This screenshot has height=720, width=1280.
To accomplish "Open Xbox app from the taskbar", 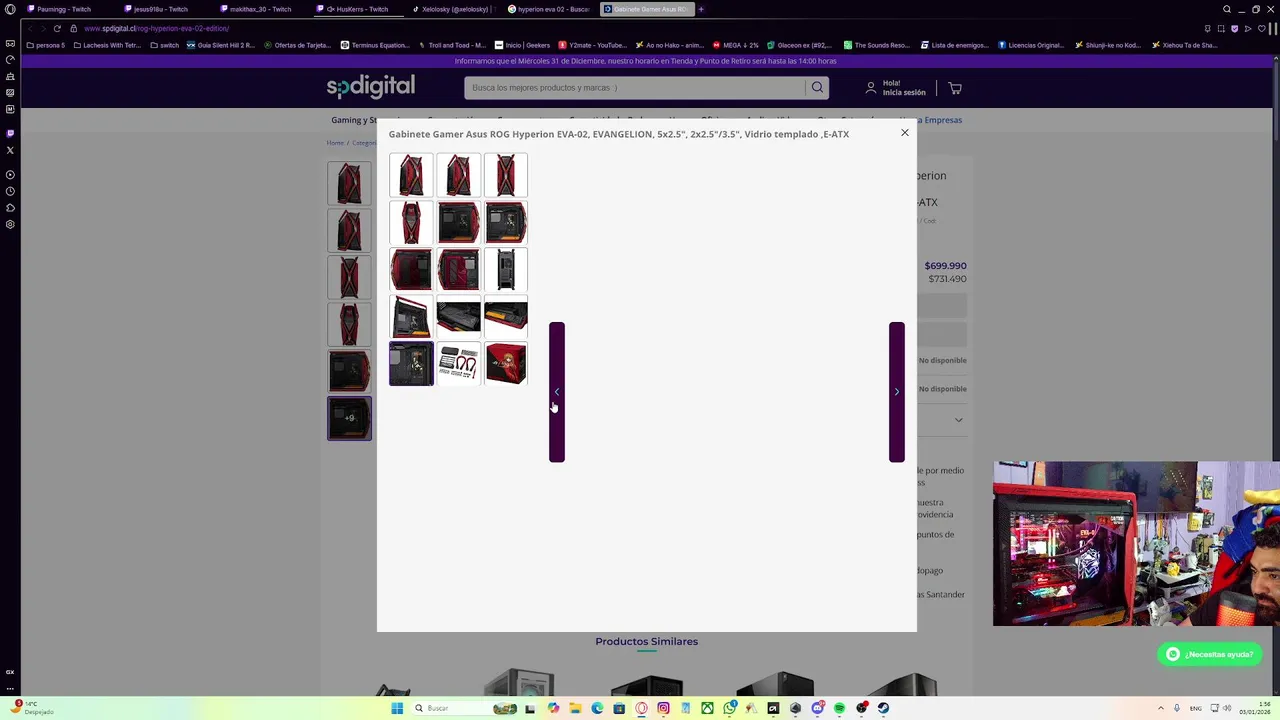I will pos(707,708).
